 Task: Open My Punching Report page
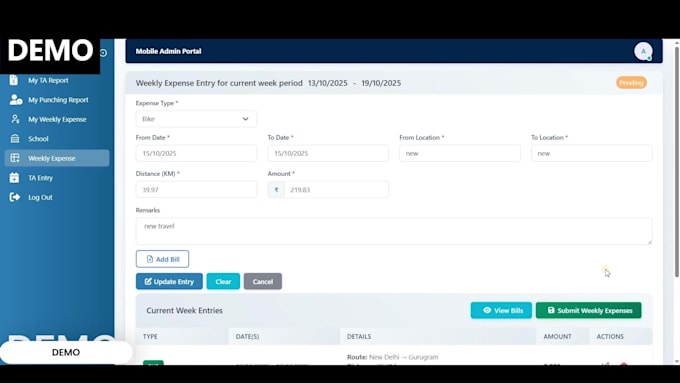[57, 100]
